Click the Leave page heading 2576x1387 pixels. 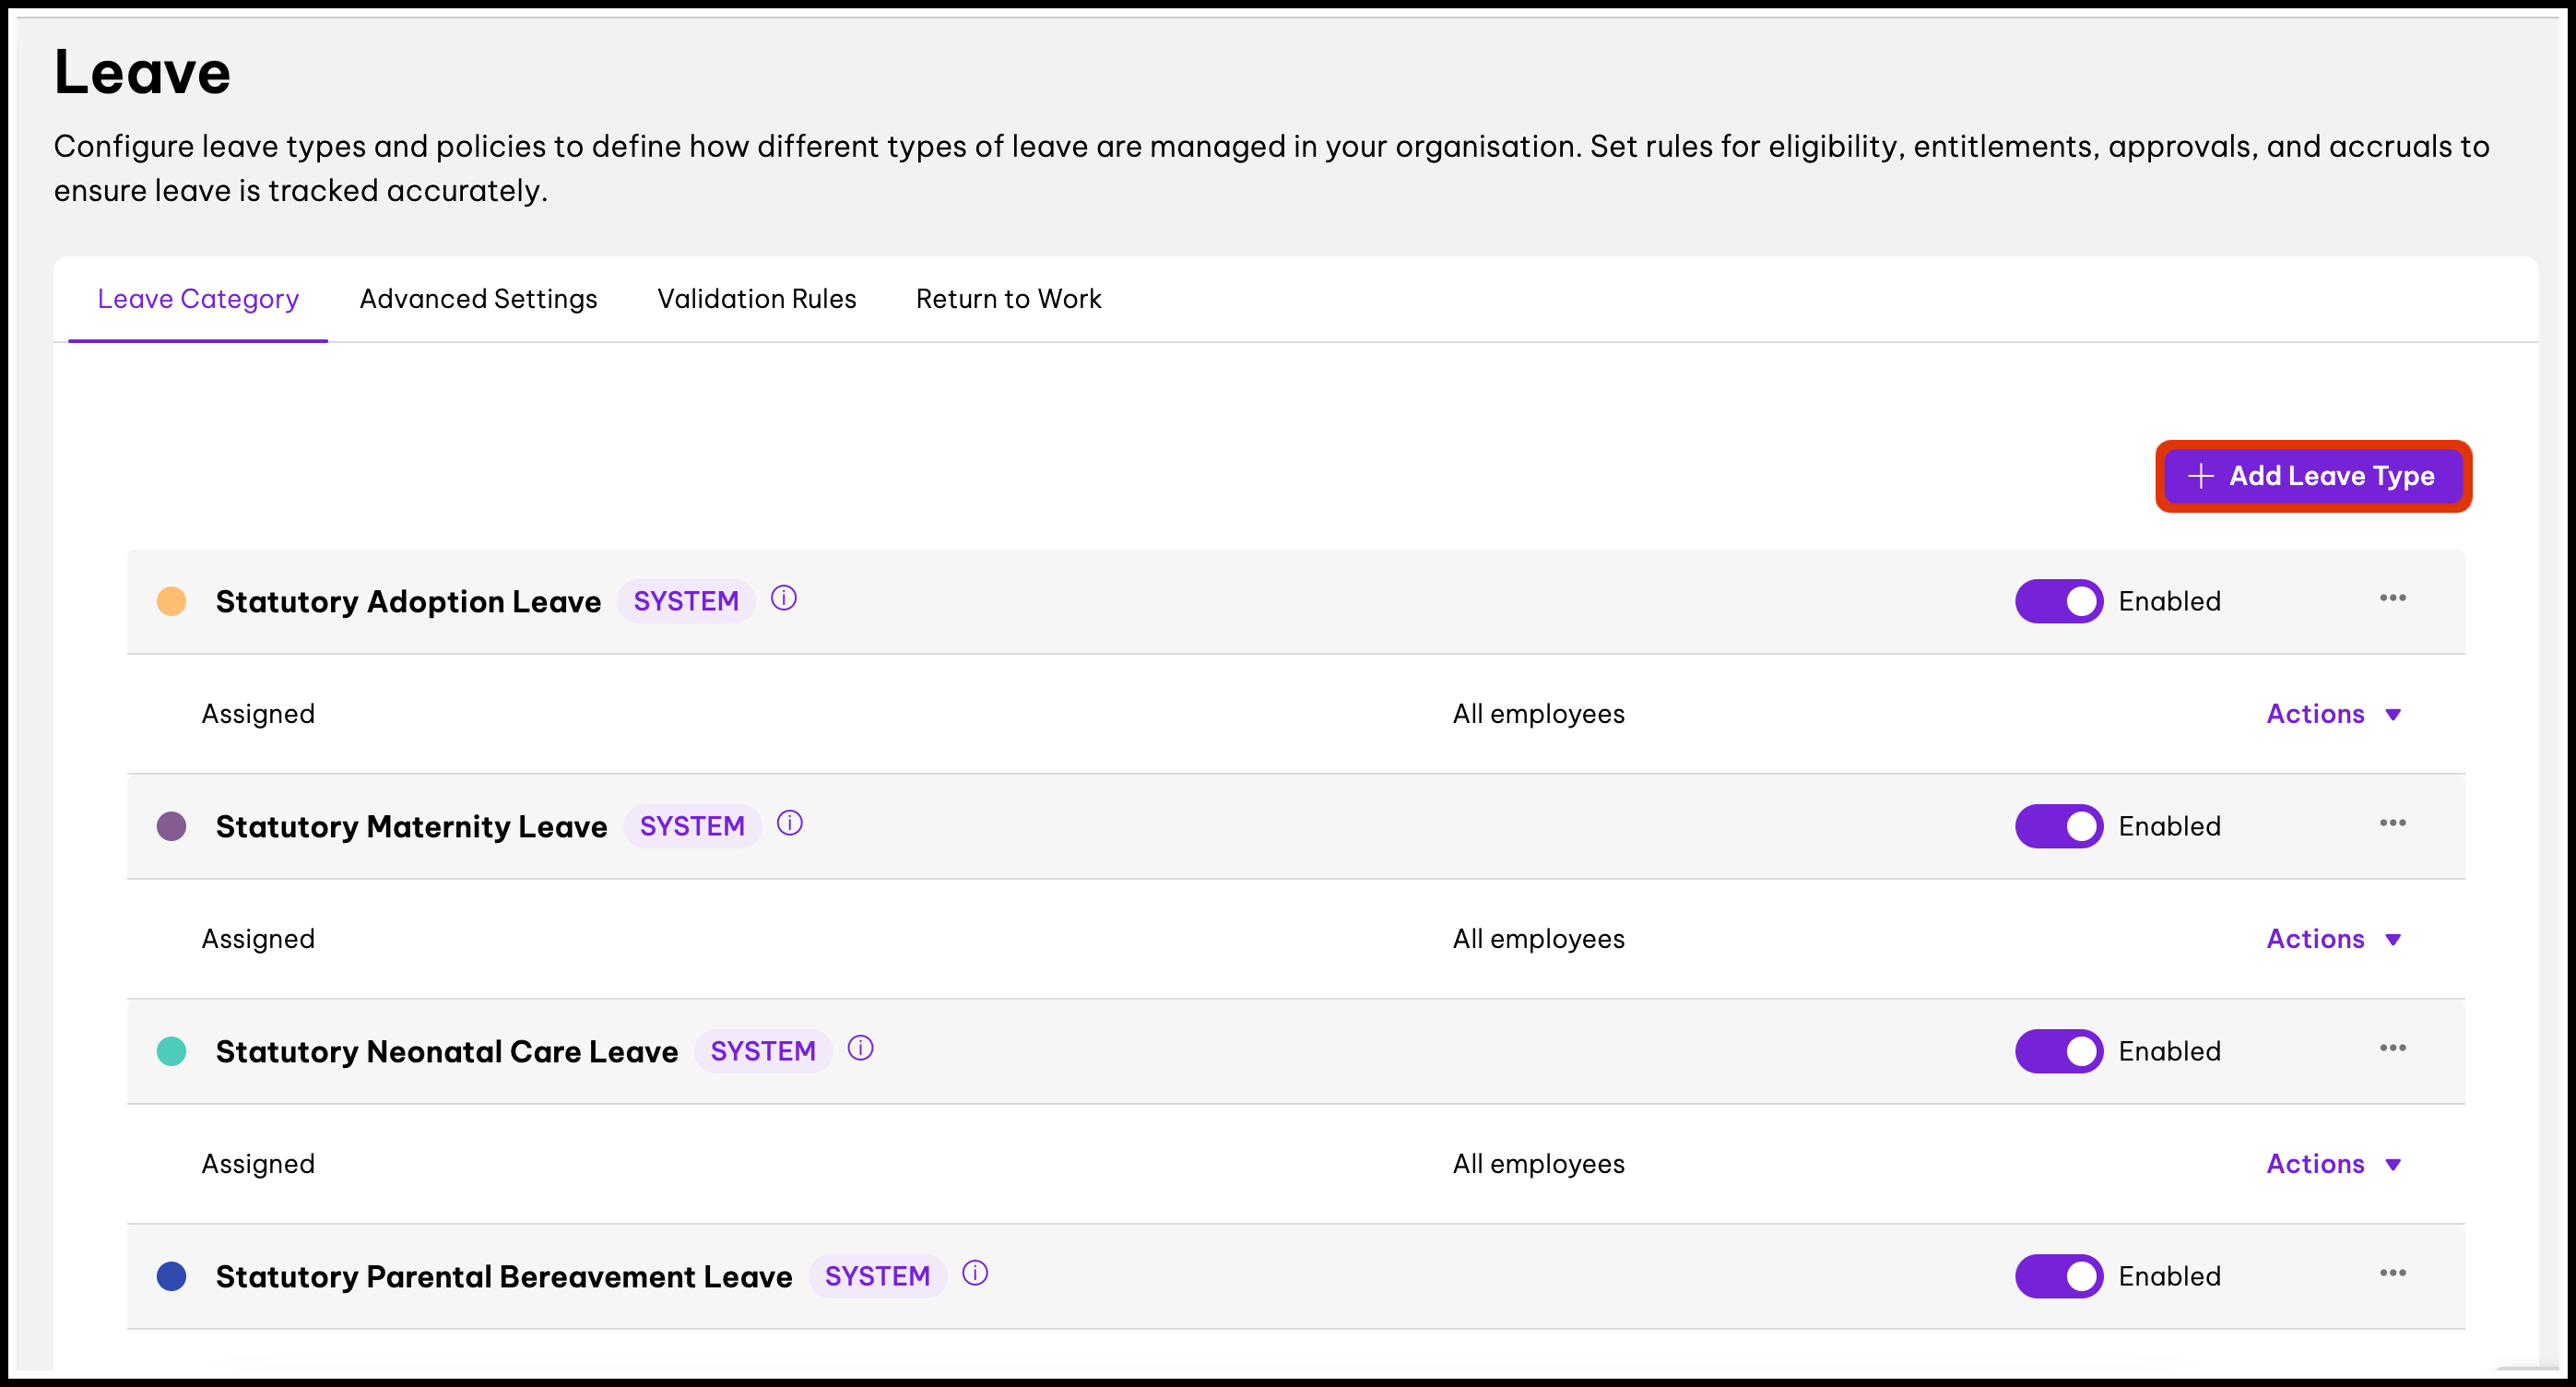[x=142, y=72]
